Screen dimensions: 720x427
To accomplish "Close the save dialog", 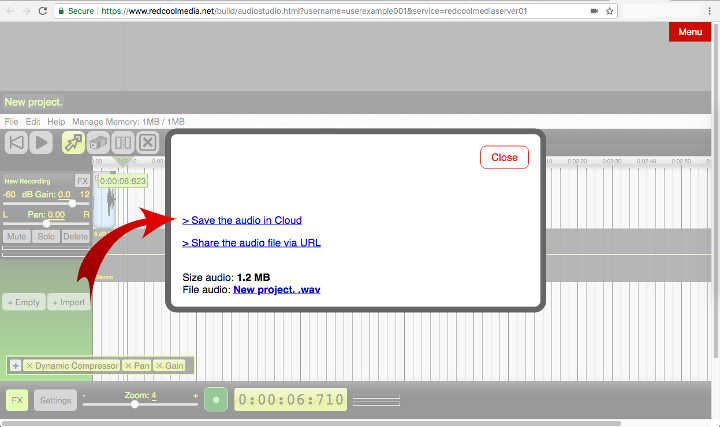I will point(504,157).
